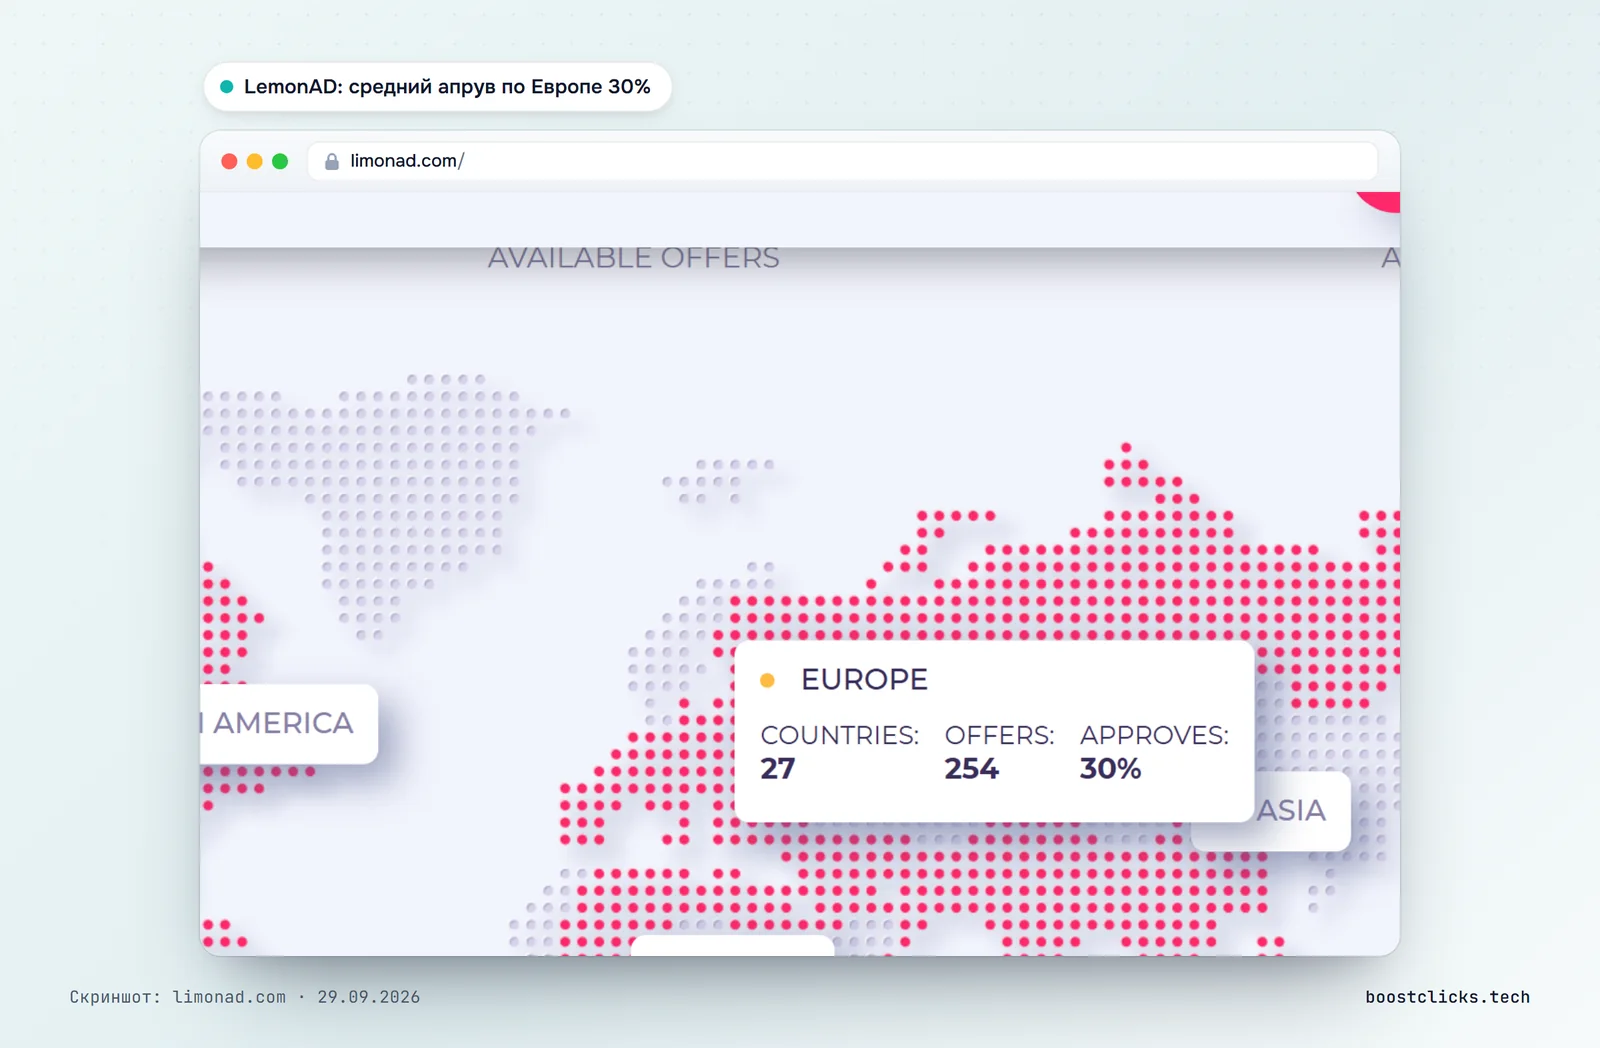Click the Скриншот: limonad.com caption
This screenshot has width=1600, height=1048.
pyautogui.click(x=245, y=997)
